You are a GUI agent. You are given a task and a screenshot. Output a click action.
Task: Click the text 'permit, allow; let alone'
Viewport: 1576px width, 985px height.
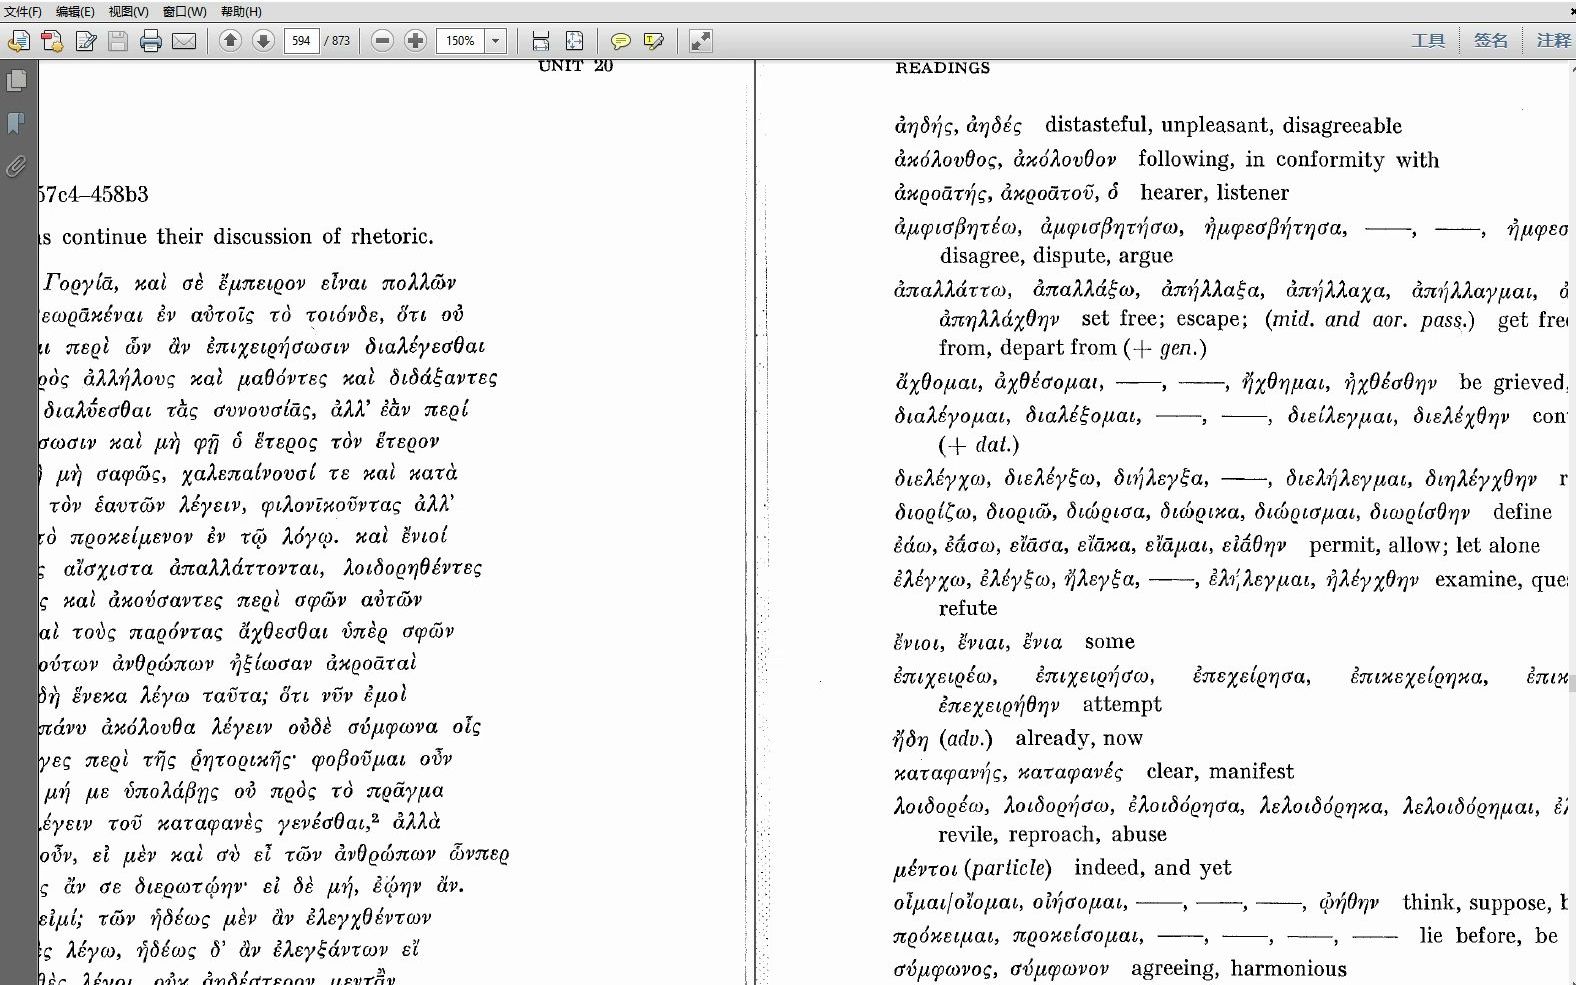coord(1424,545)
